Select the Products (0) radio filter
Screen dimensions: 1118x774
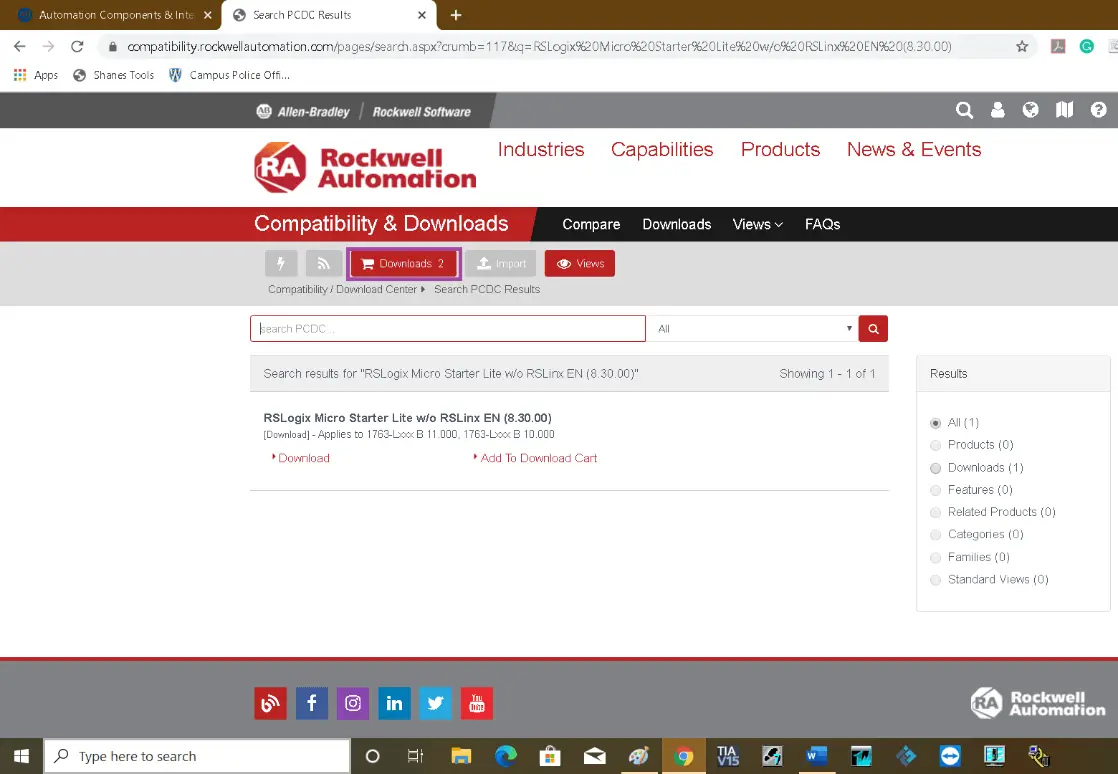(x=935, y=445)
